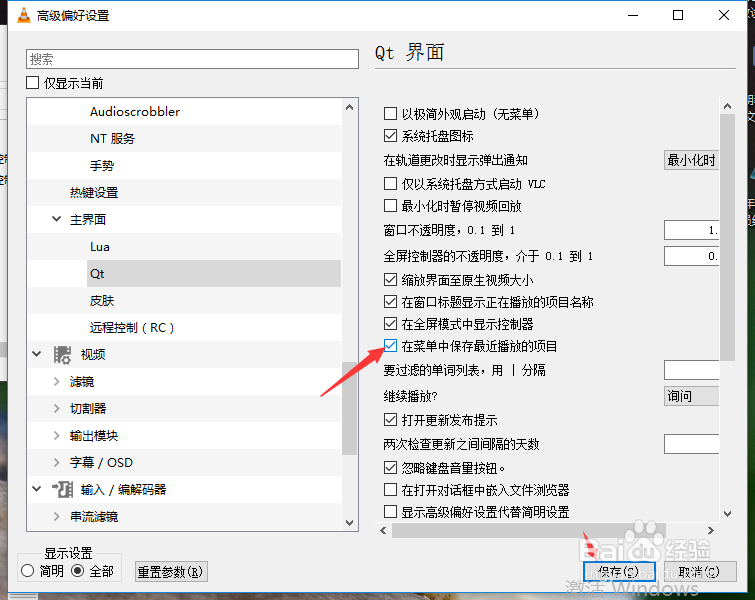Click the 全屏控制器的不透明度 value field
Screen dimensions: 755x600
691,256
